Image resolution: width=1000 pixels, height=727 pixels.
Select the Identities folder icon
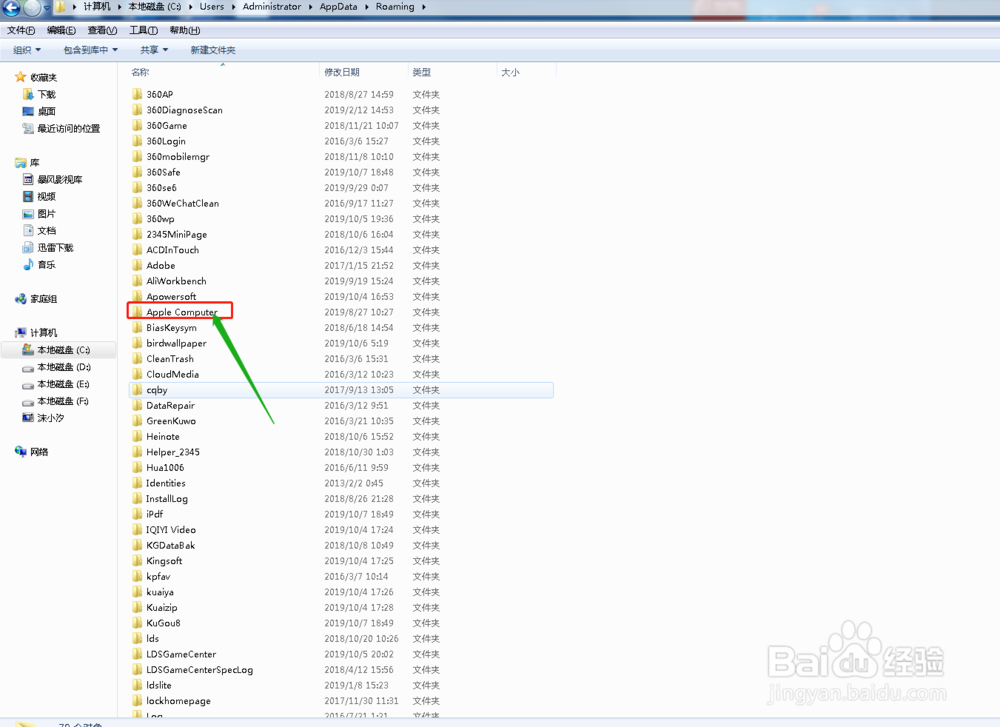[137, 483]
